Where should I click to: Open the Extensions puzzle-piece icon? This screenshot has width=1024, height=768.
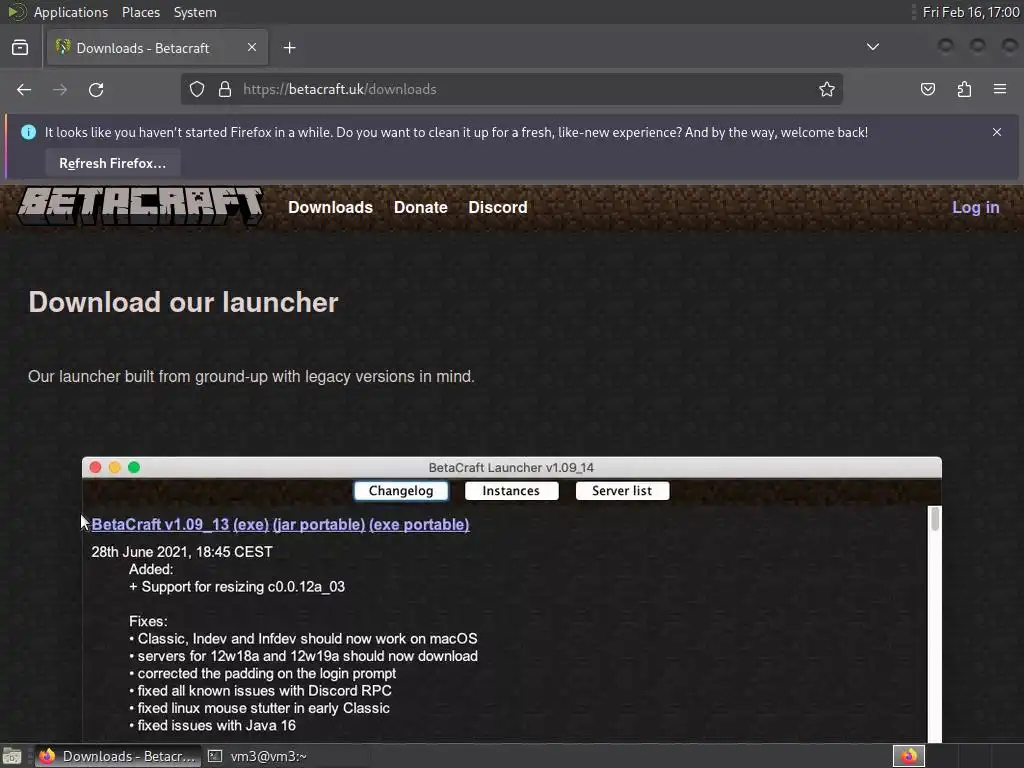(x=964, y=89)
